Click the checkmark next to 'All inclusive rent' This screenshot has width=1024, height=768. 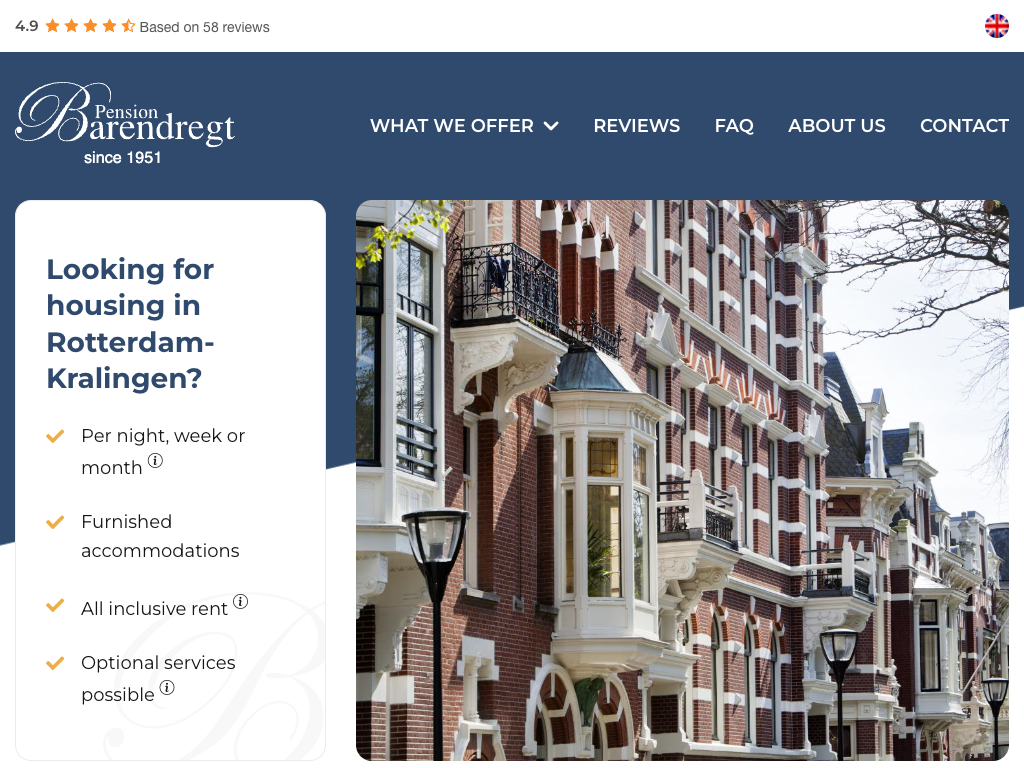pyautogui.click(x=56, y=605)
